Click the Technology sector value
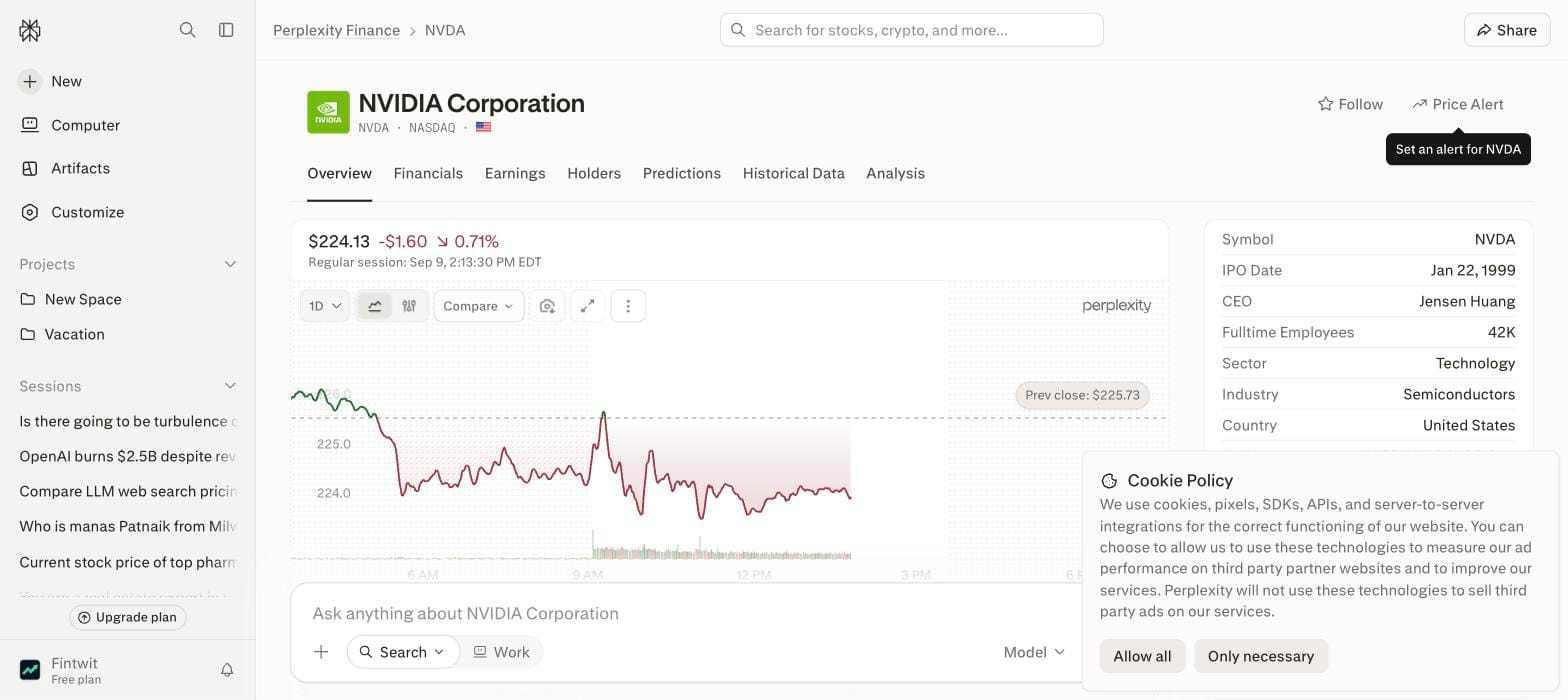Image resolution: width=1568 pixels, height=700 pixels. [x=1475, y=363]
